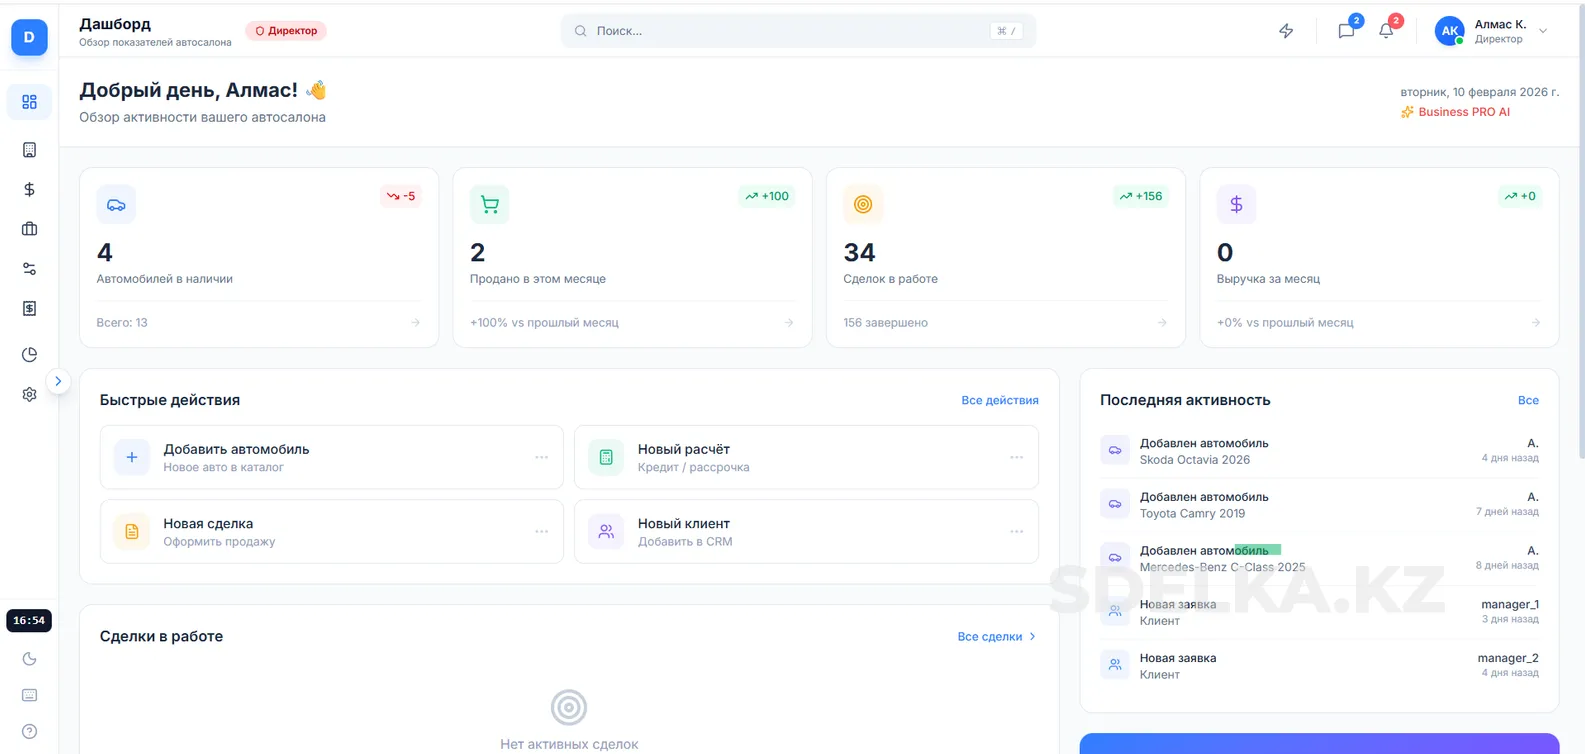Toggle dark mode with the moon icon
Image resolution: width=1585 pixels, height=754 pixels.
(29, 659)
